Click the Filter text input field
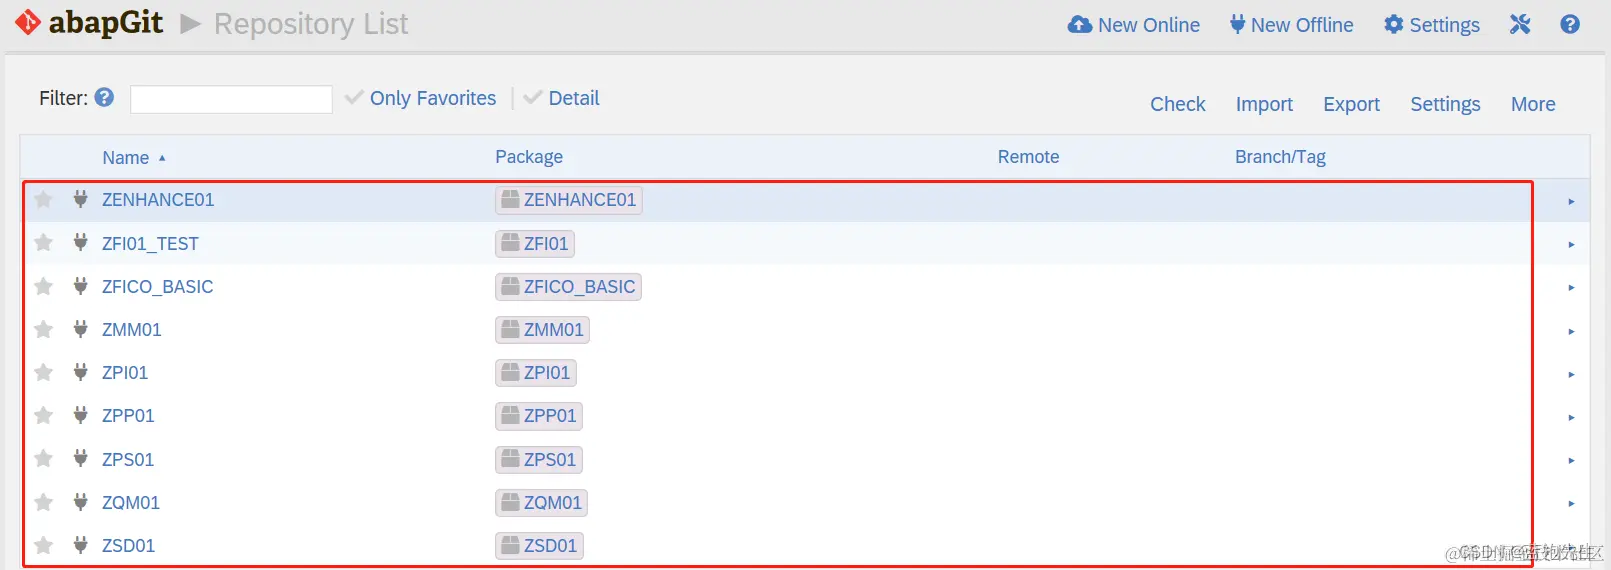Viewport: 1611px width, 570px height. (x=231, y=99)
